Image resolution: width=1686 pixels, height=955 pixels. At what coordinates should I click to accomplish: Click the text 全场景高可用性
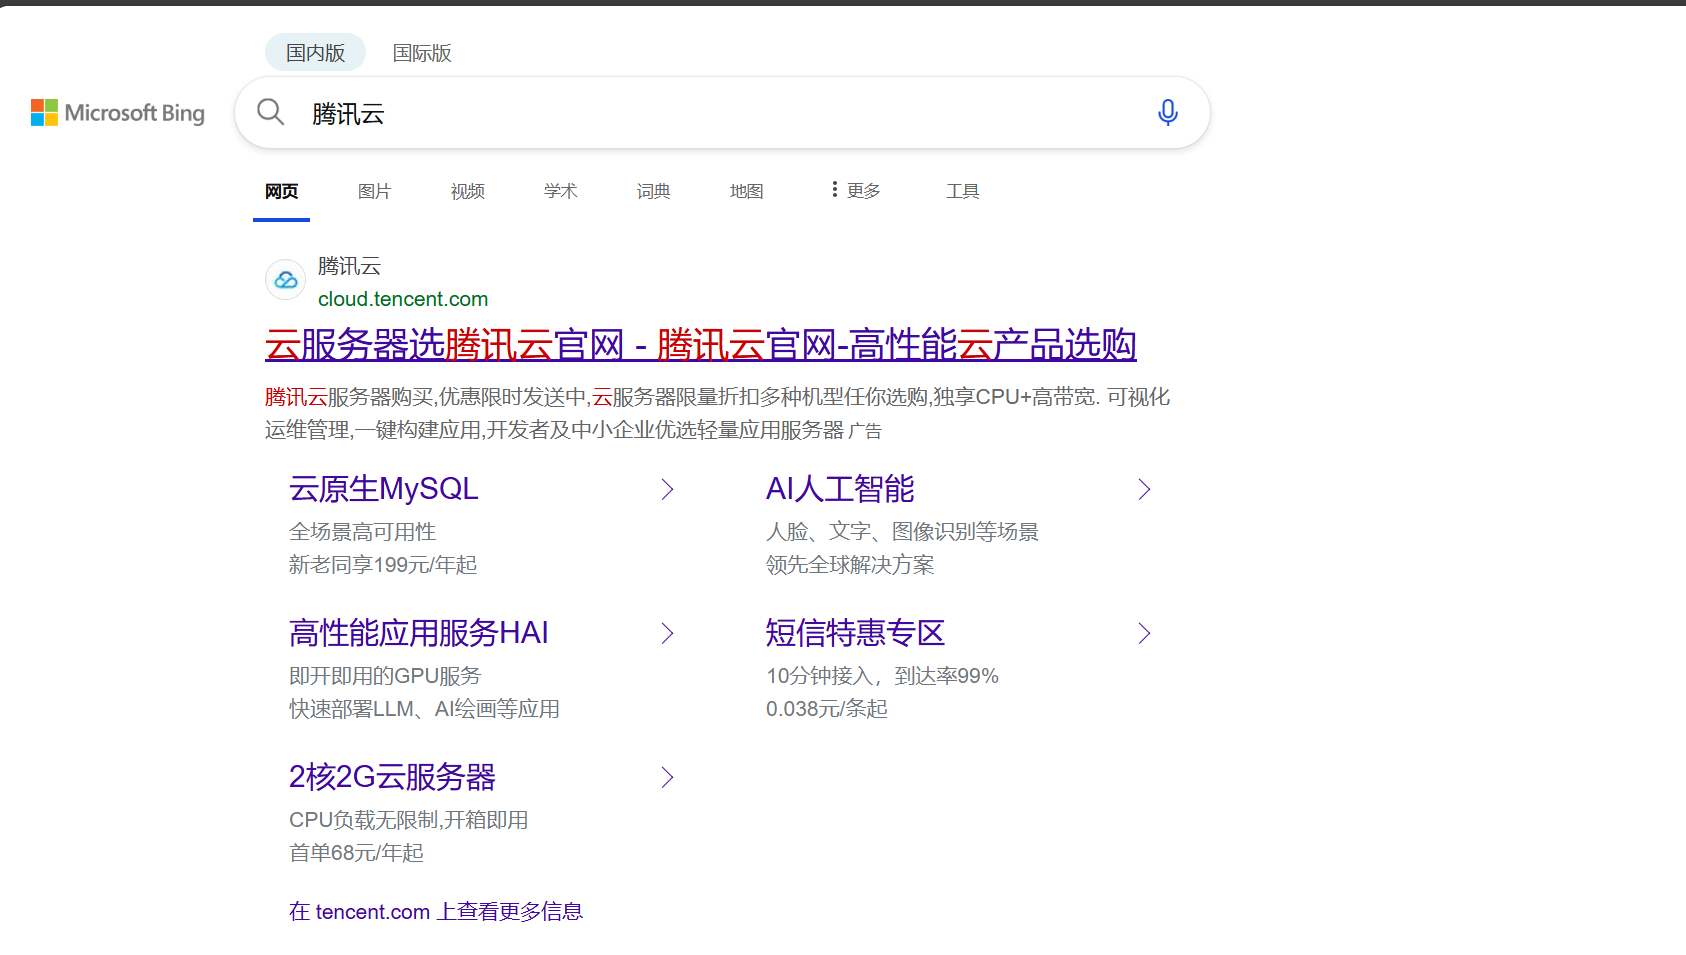[x=362, y=532]
